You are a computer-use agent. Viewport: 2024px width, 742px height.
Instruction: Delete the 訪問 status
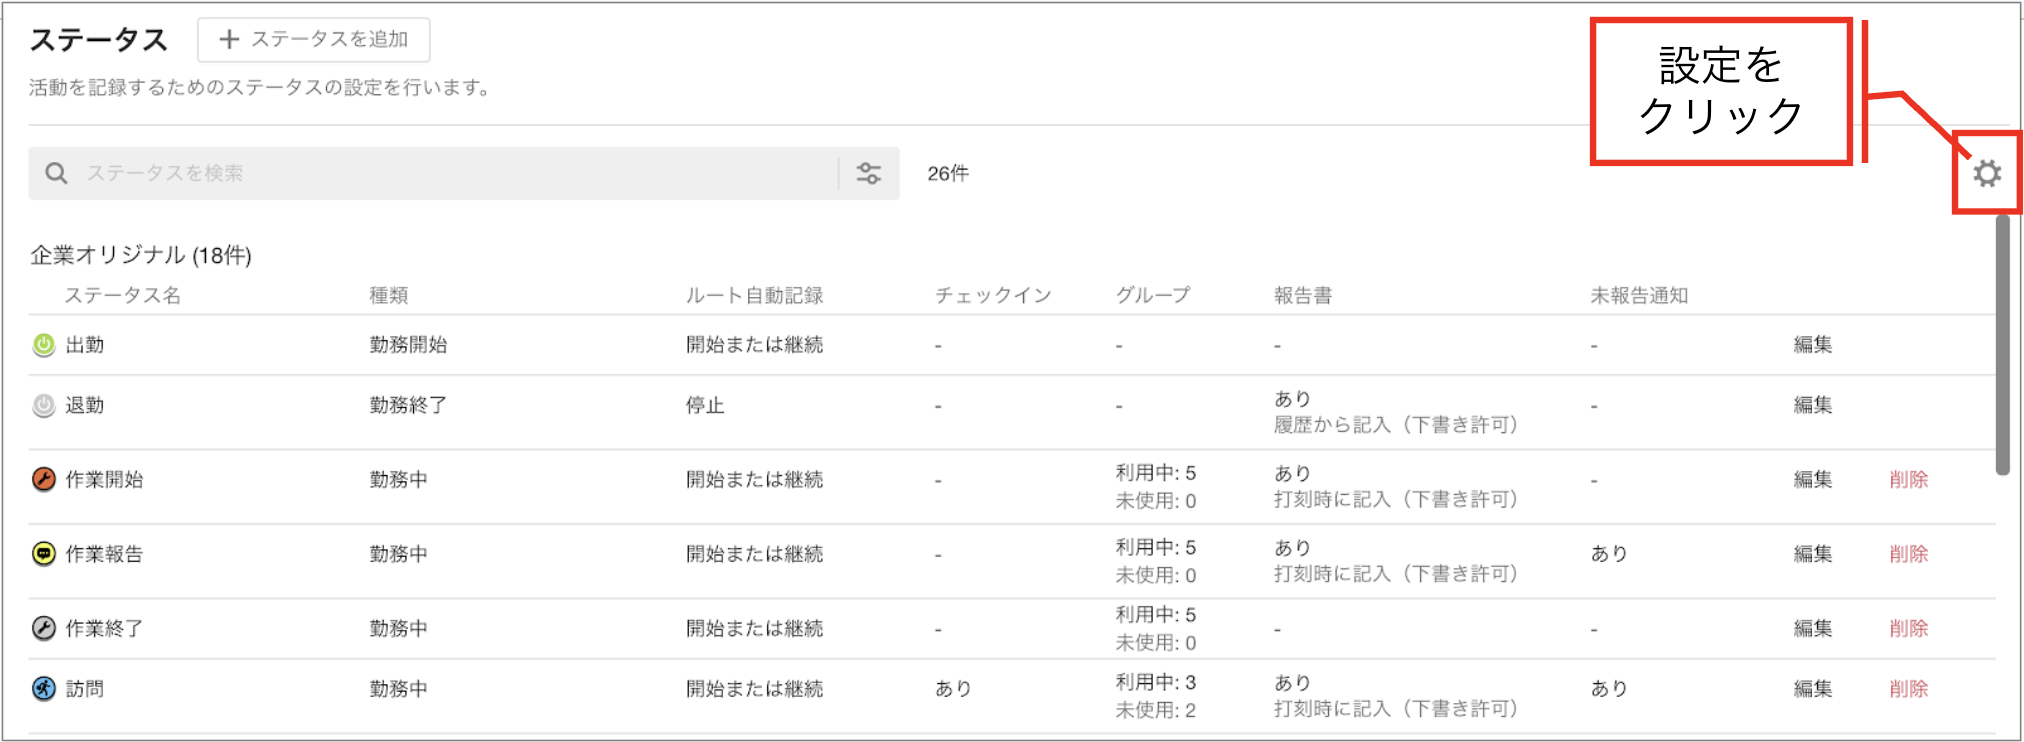tap(1908, 688)
